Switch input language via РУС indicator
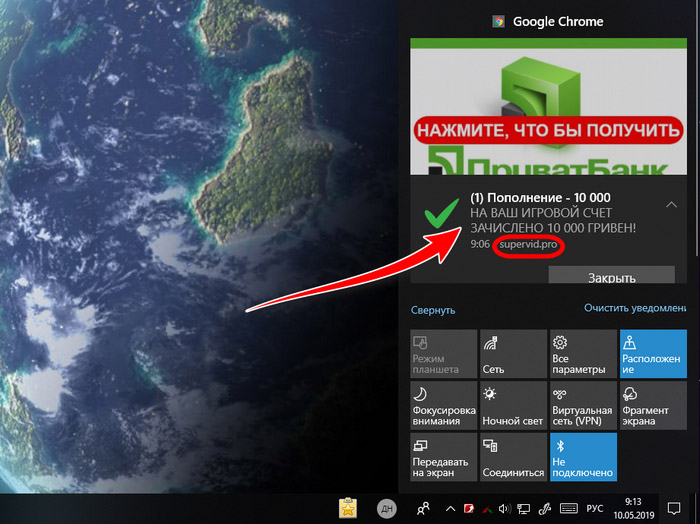Screen dimensions: 700x524 pyautogui.click(x=595, y=508)
